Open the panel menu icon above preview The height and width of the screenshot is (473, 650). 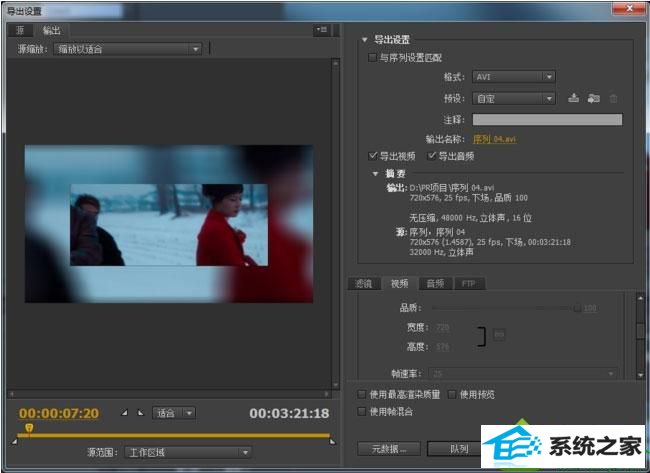coord(321,30)
